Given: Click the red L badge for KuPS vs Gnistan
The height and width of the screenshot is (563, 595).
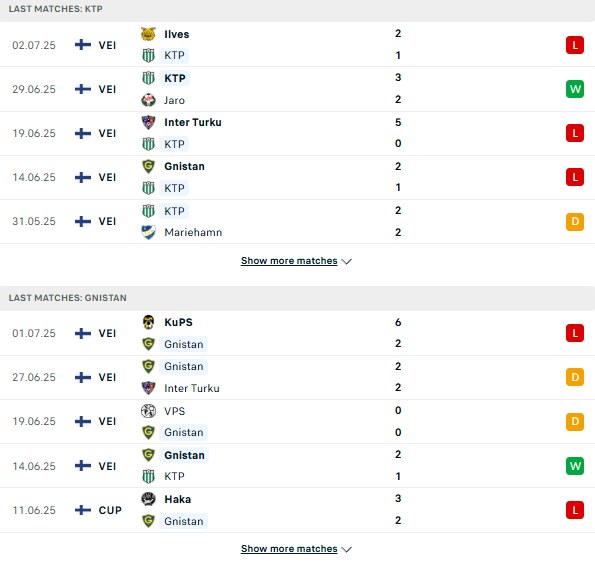Looking at the screenshot, I should [575, 333].
